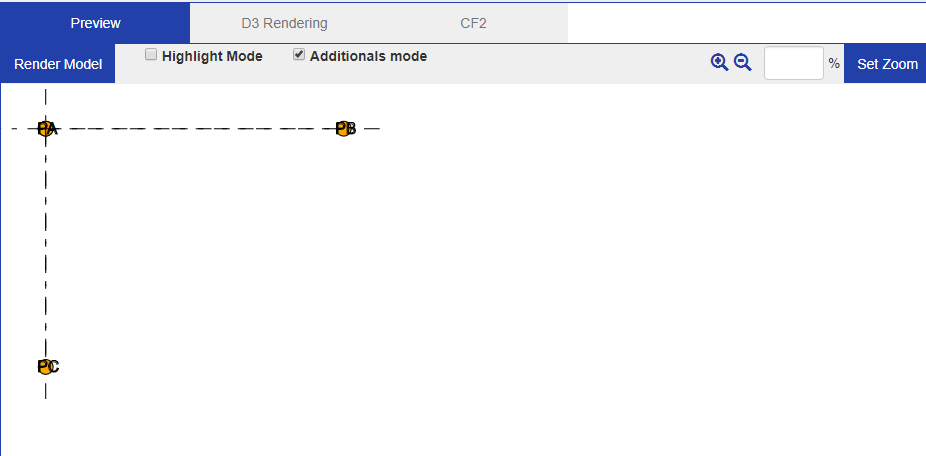926x456 pixels.
Task: Click the horizontal dashed line between PA and PB
Action: click(x=195, y=128)
